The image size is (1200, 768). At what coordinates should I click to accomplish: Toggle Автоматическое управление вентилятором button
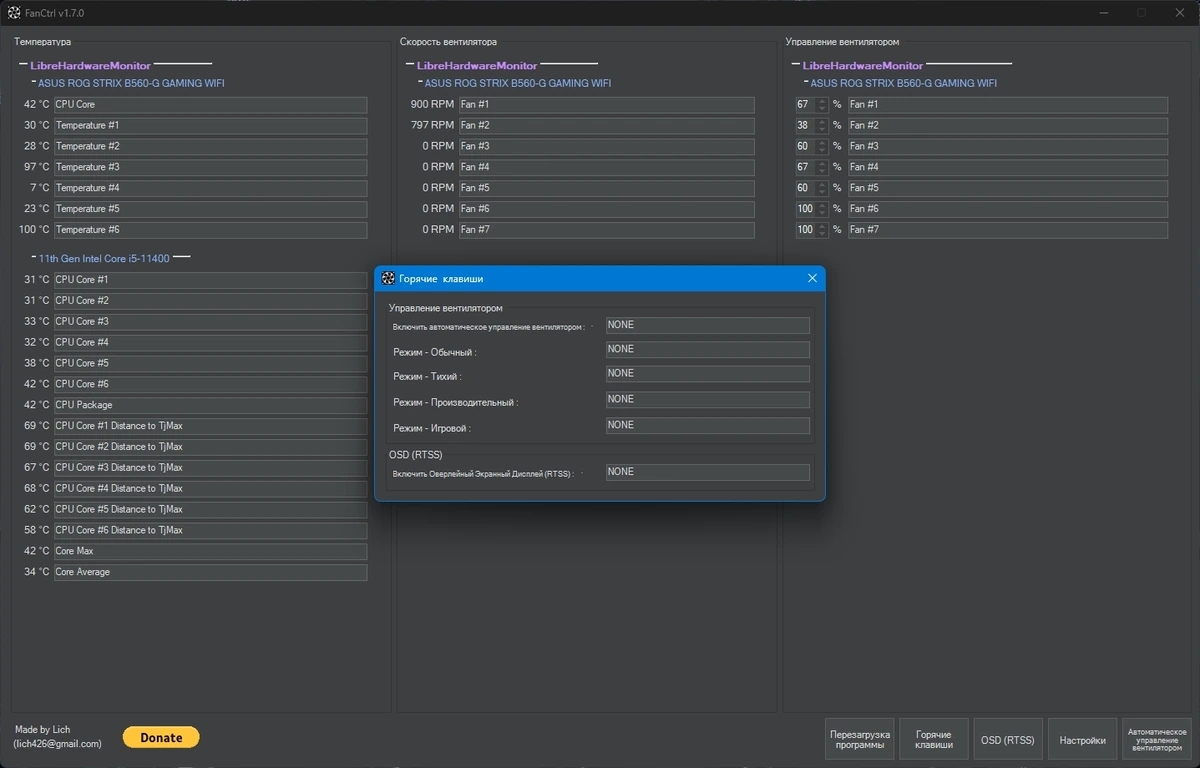[x=1157, y=741]
